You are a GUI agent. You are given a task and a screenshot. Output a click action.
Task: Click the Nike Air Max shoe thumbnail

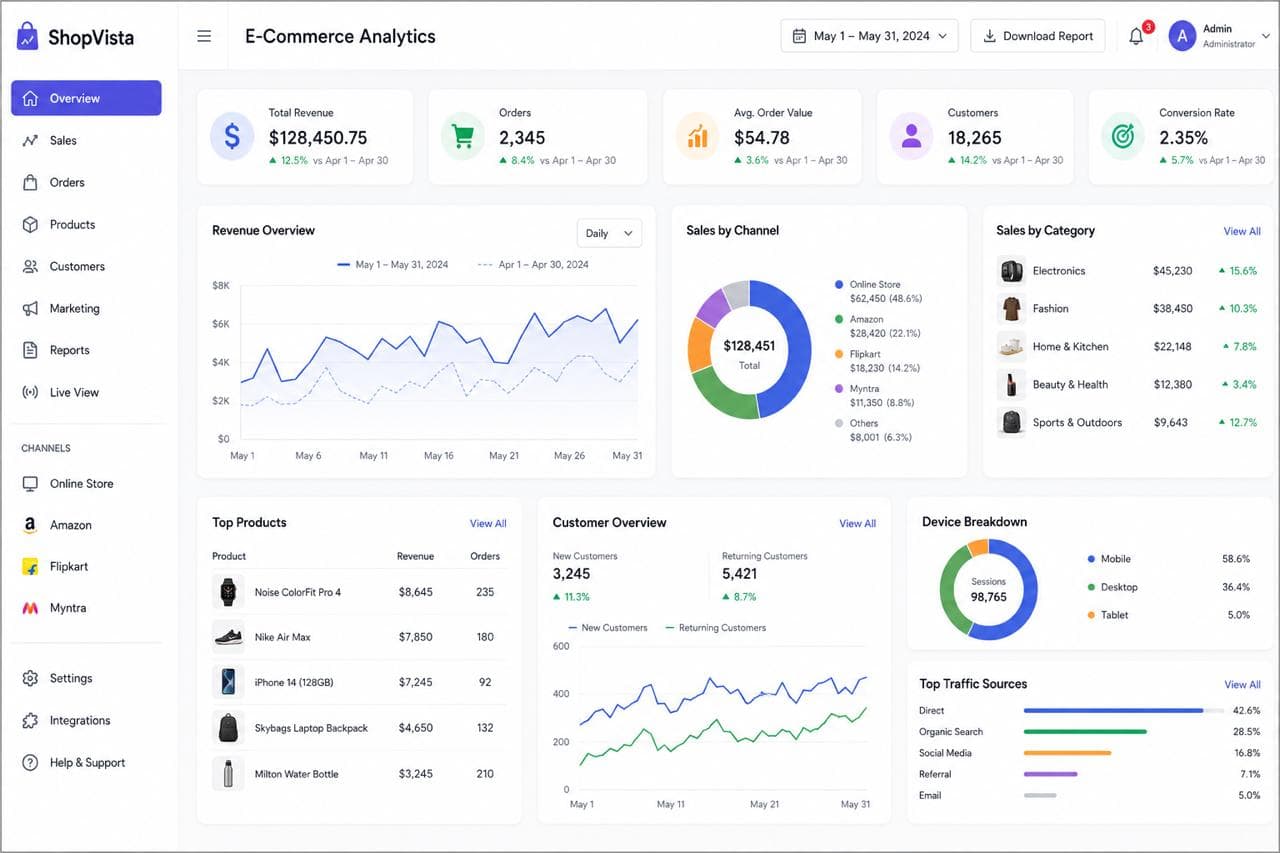[228, 637]
